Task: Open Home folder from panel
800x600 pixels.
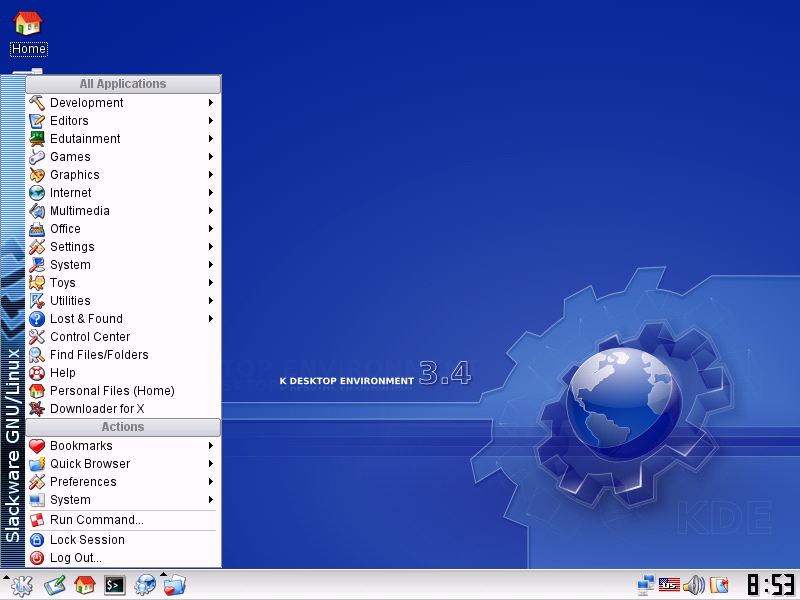Action: pyautogui.click(x=85, y=585)
